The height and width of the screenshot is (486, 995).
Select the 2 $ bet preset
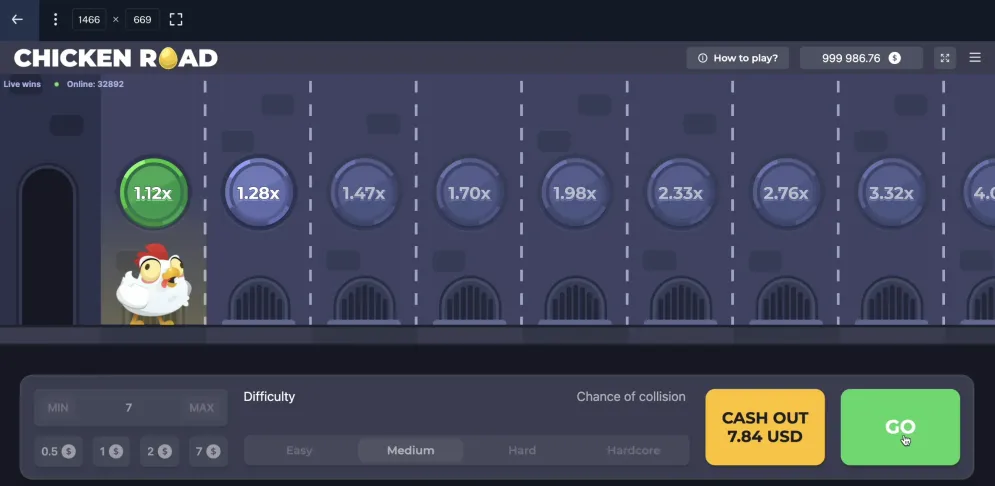pos(159,452)
